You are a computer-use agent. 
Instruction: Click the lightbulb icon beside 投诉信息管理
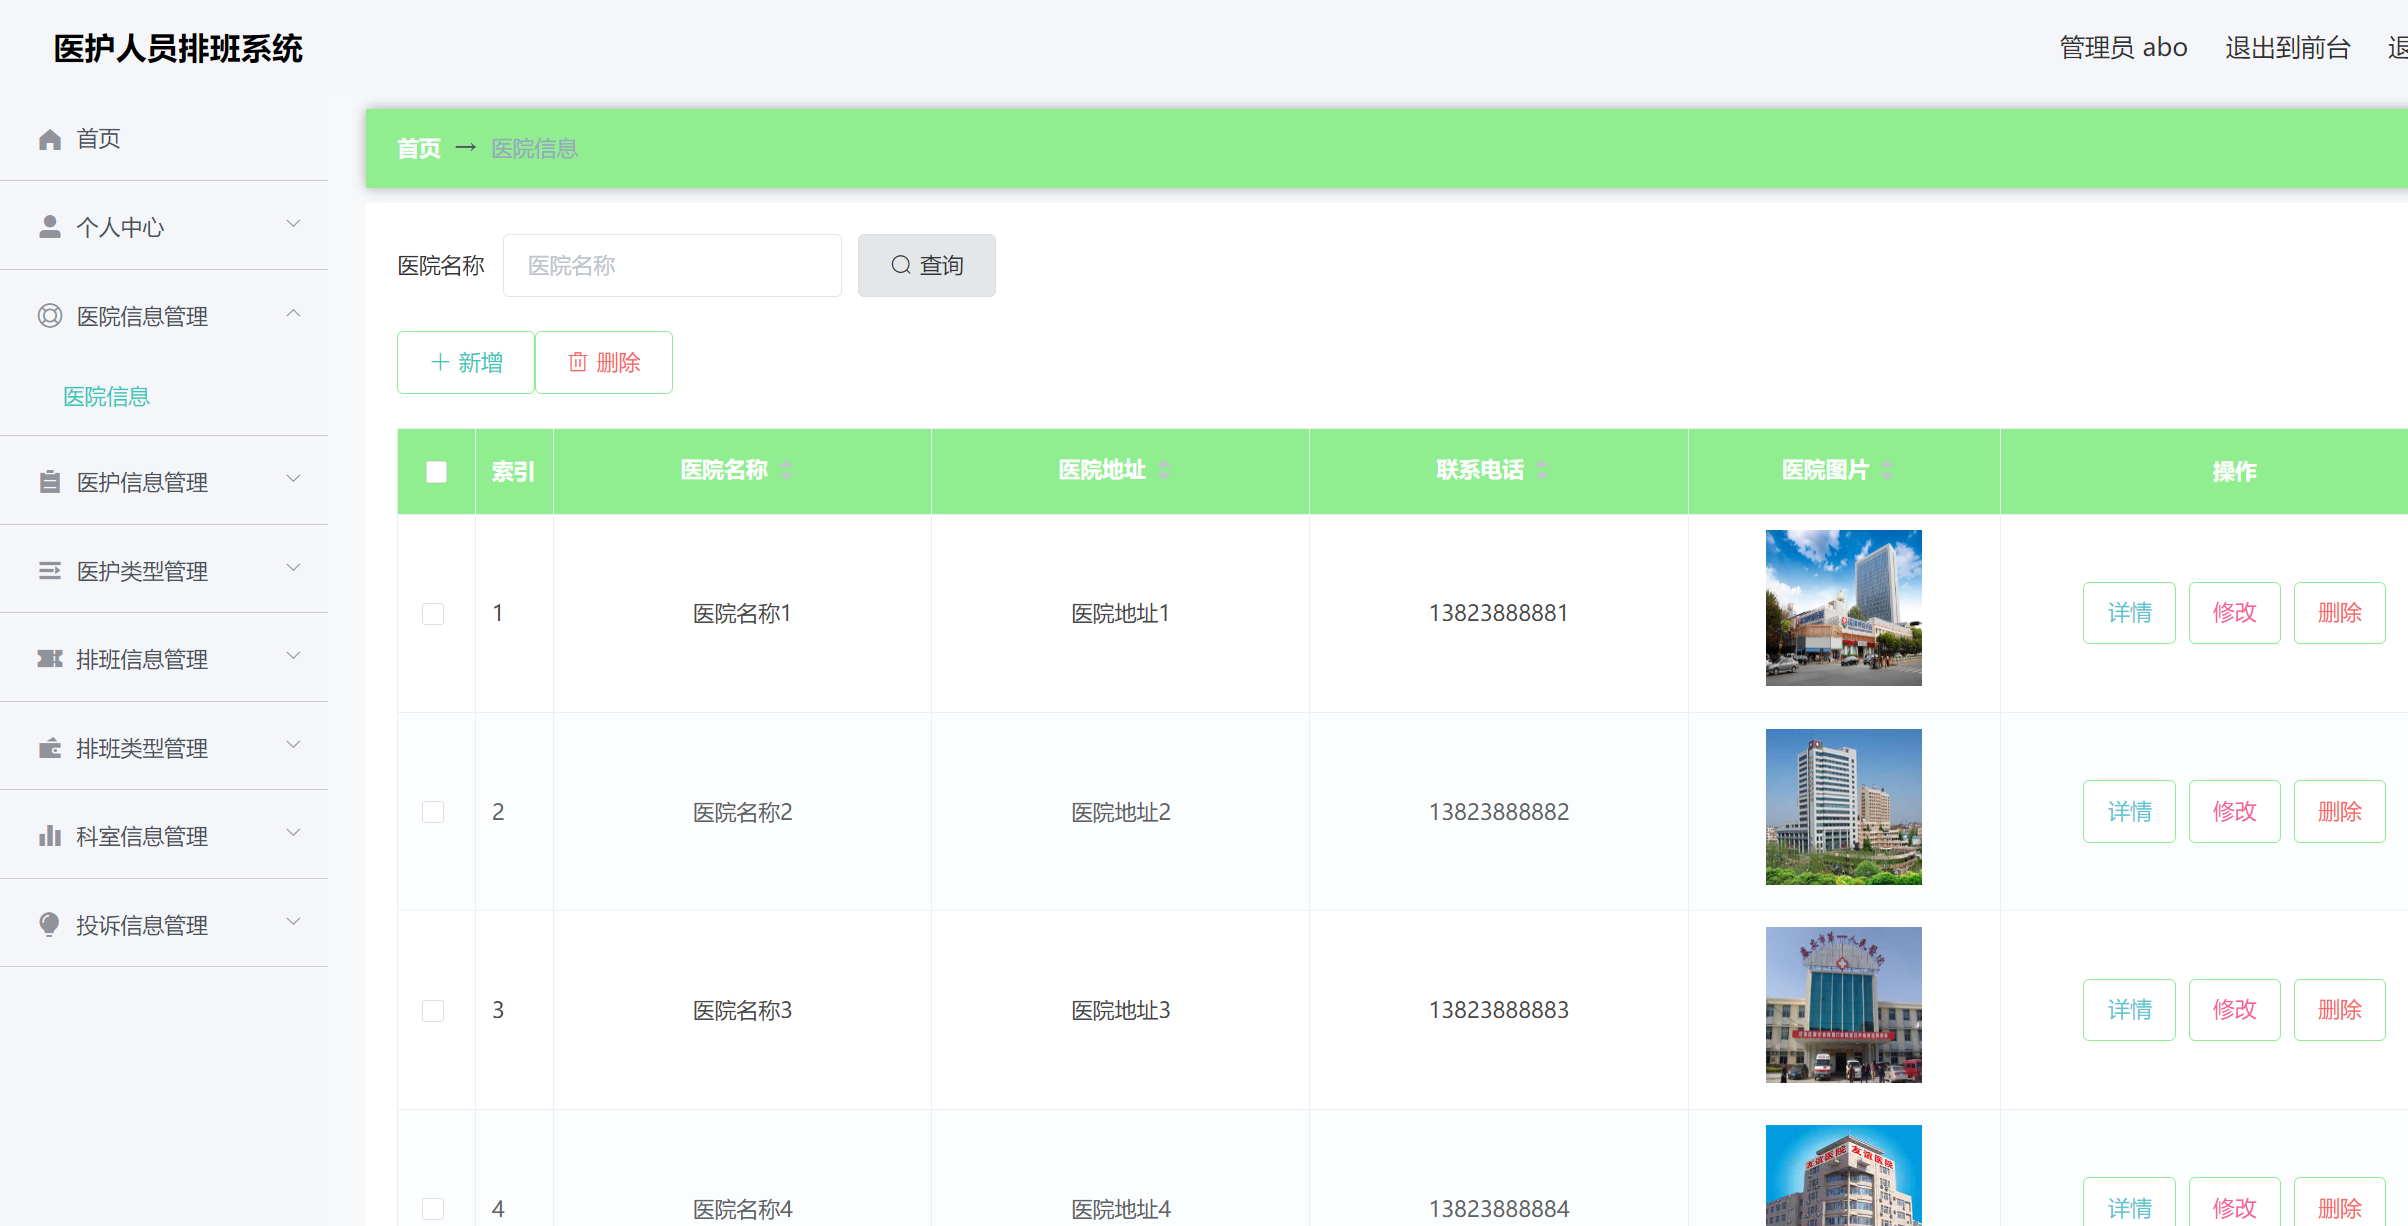click(x=50, y=924)
